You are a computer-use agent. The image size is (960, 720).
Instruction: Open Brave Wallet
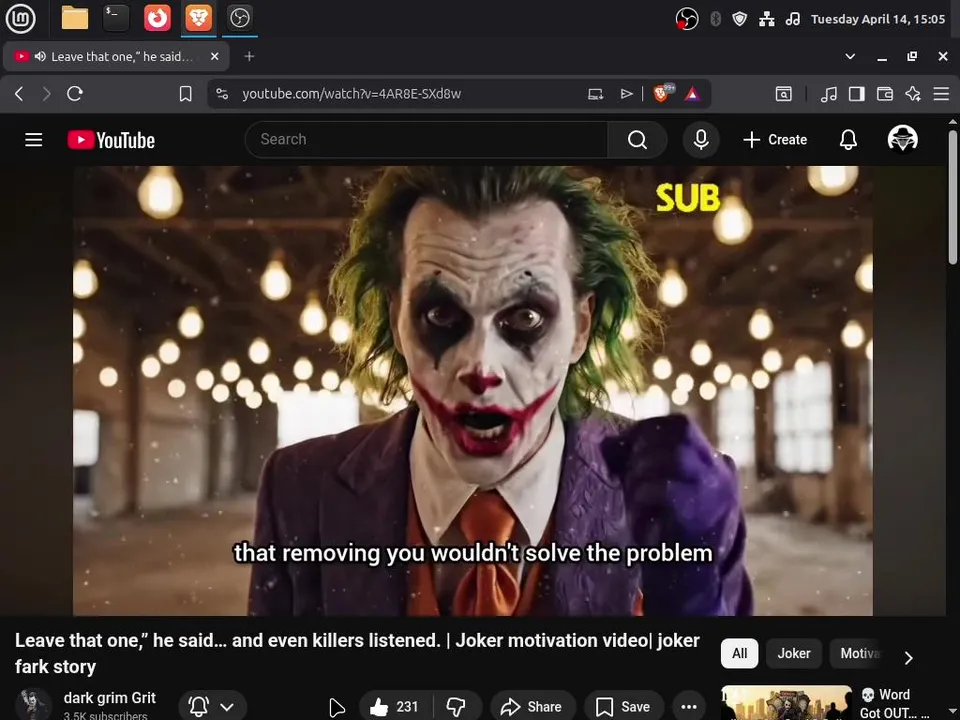[885, 94]
